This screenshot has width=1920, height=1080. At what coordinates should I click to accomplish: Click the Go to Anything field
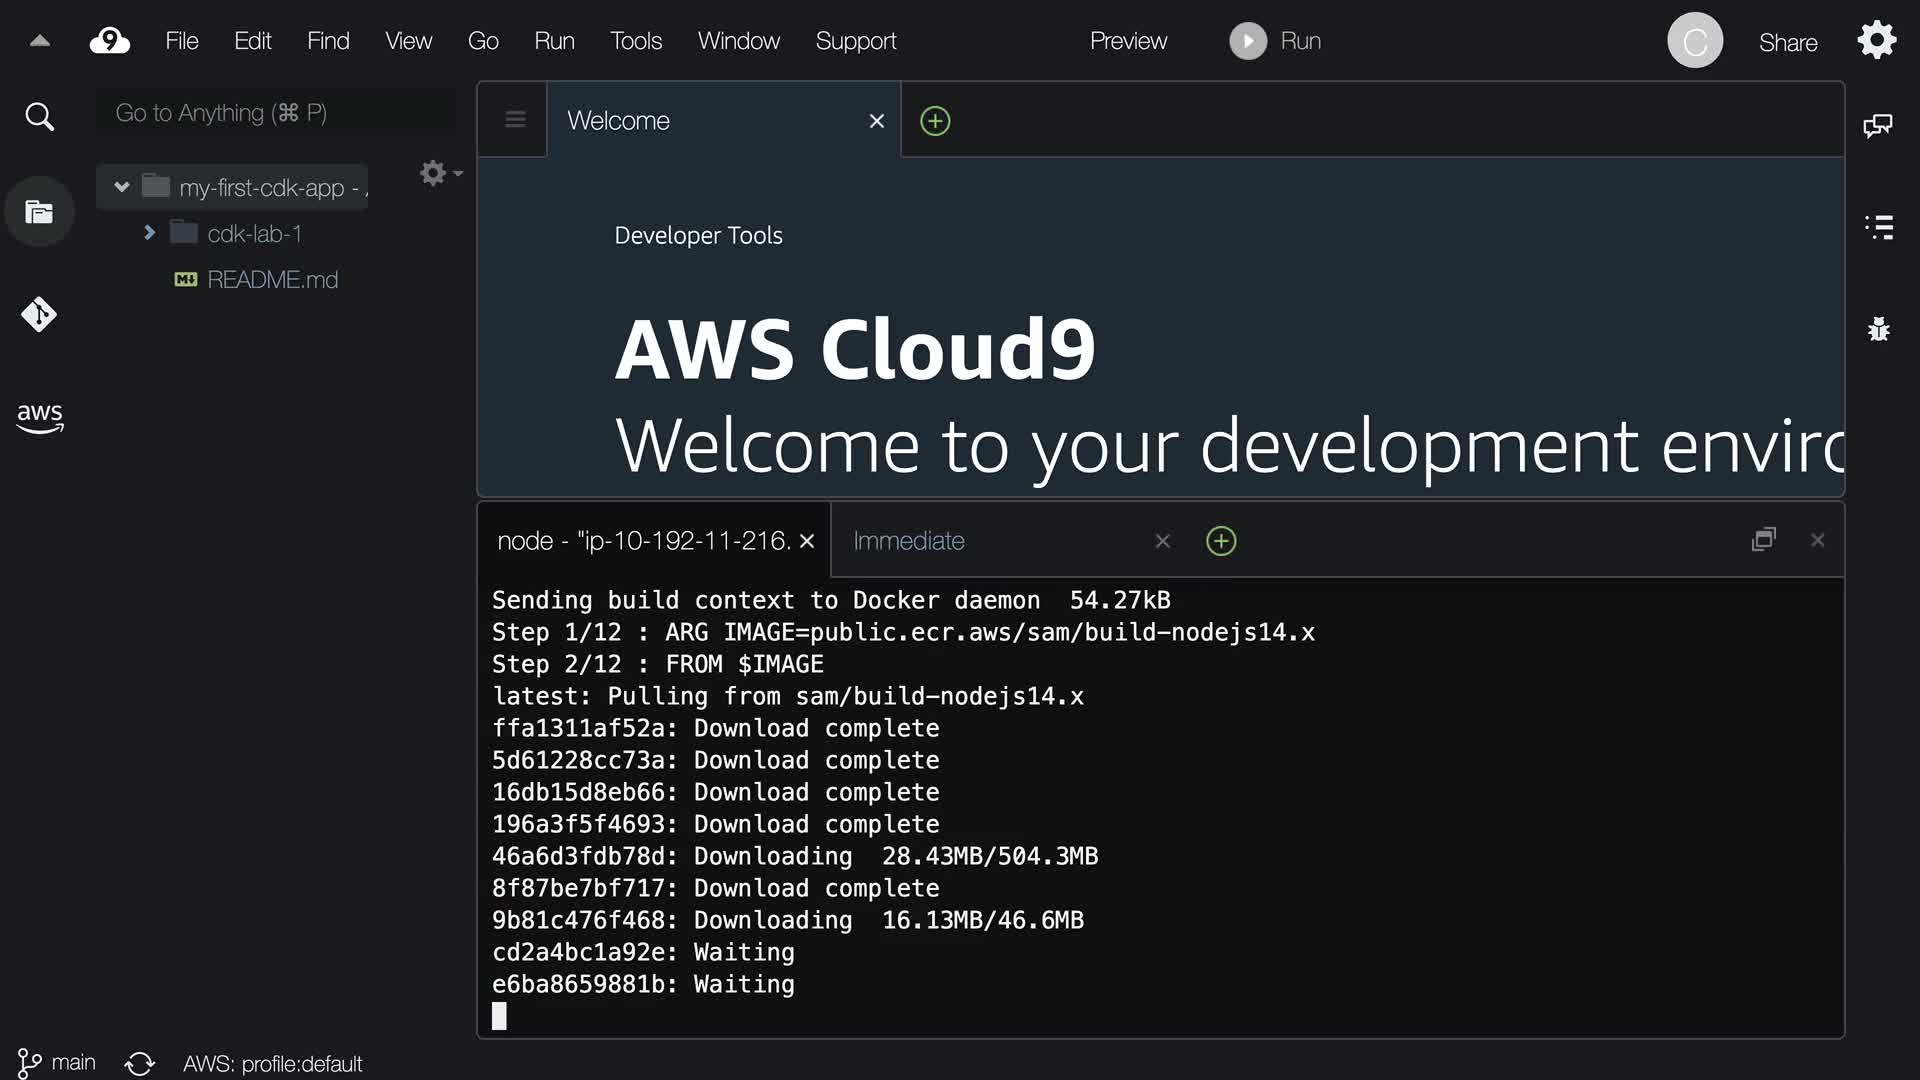275,113
